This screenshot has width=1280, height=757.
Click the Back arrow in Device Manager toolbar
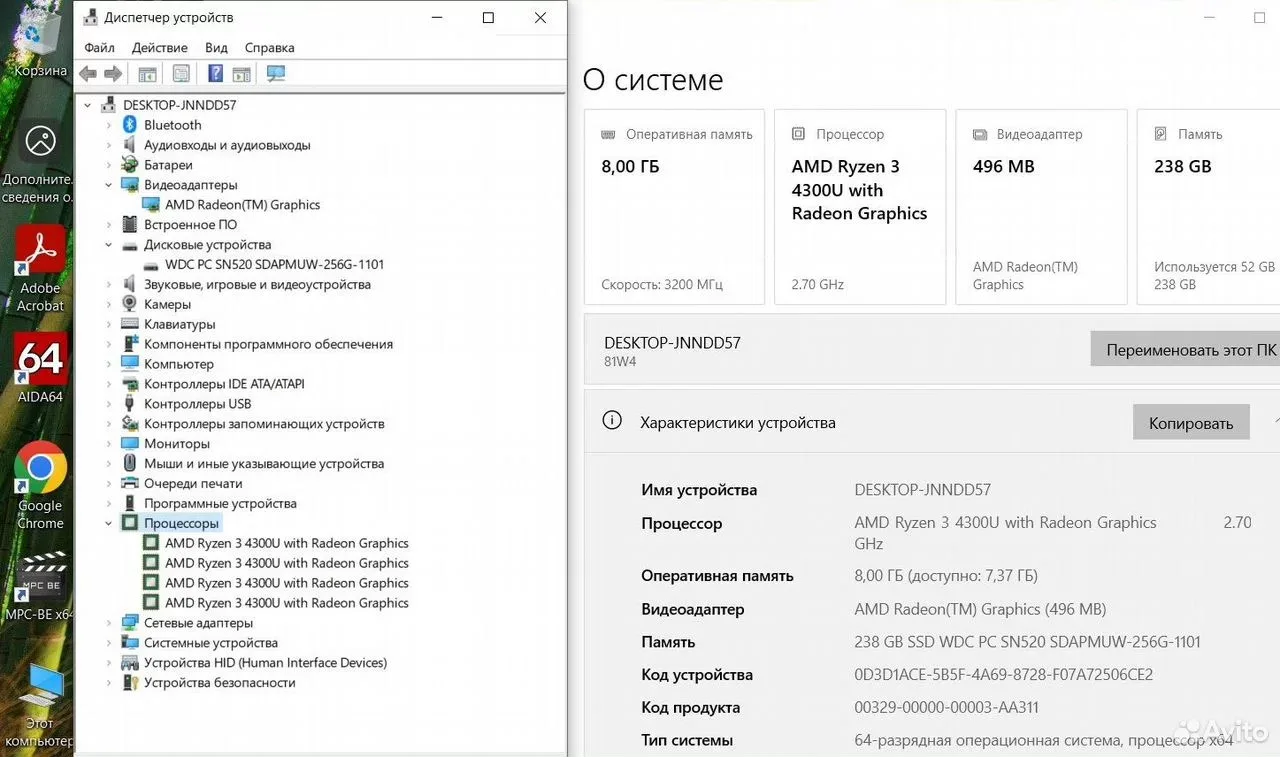click(x=88, y=74)
